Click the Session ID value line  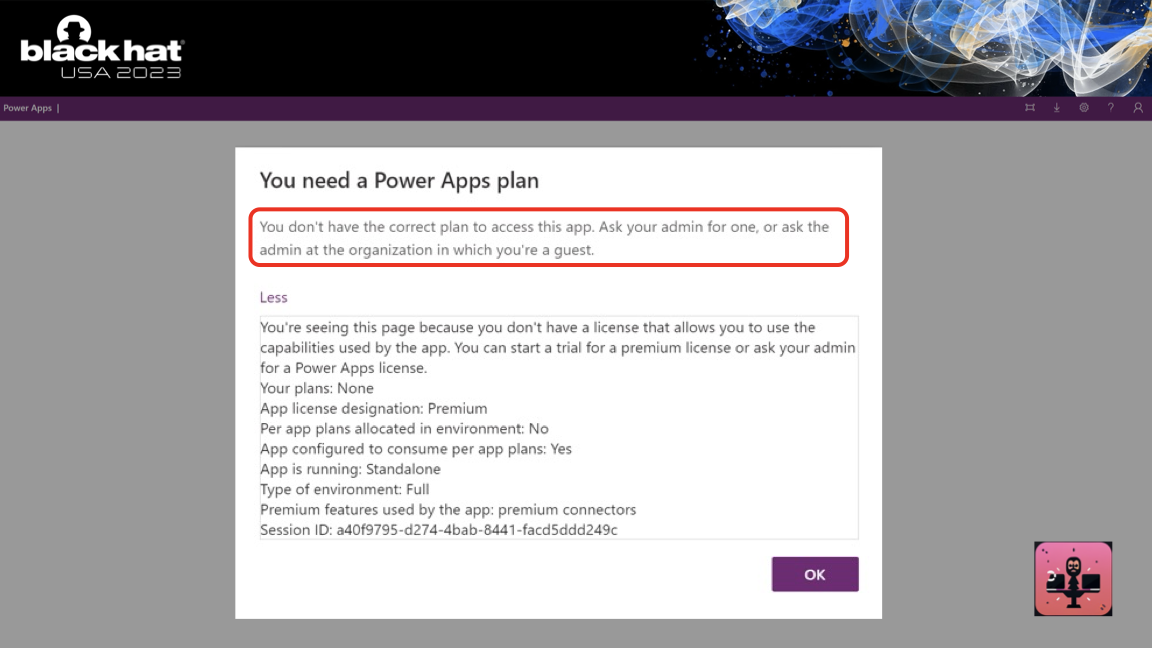point(439,530)
